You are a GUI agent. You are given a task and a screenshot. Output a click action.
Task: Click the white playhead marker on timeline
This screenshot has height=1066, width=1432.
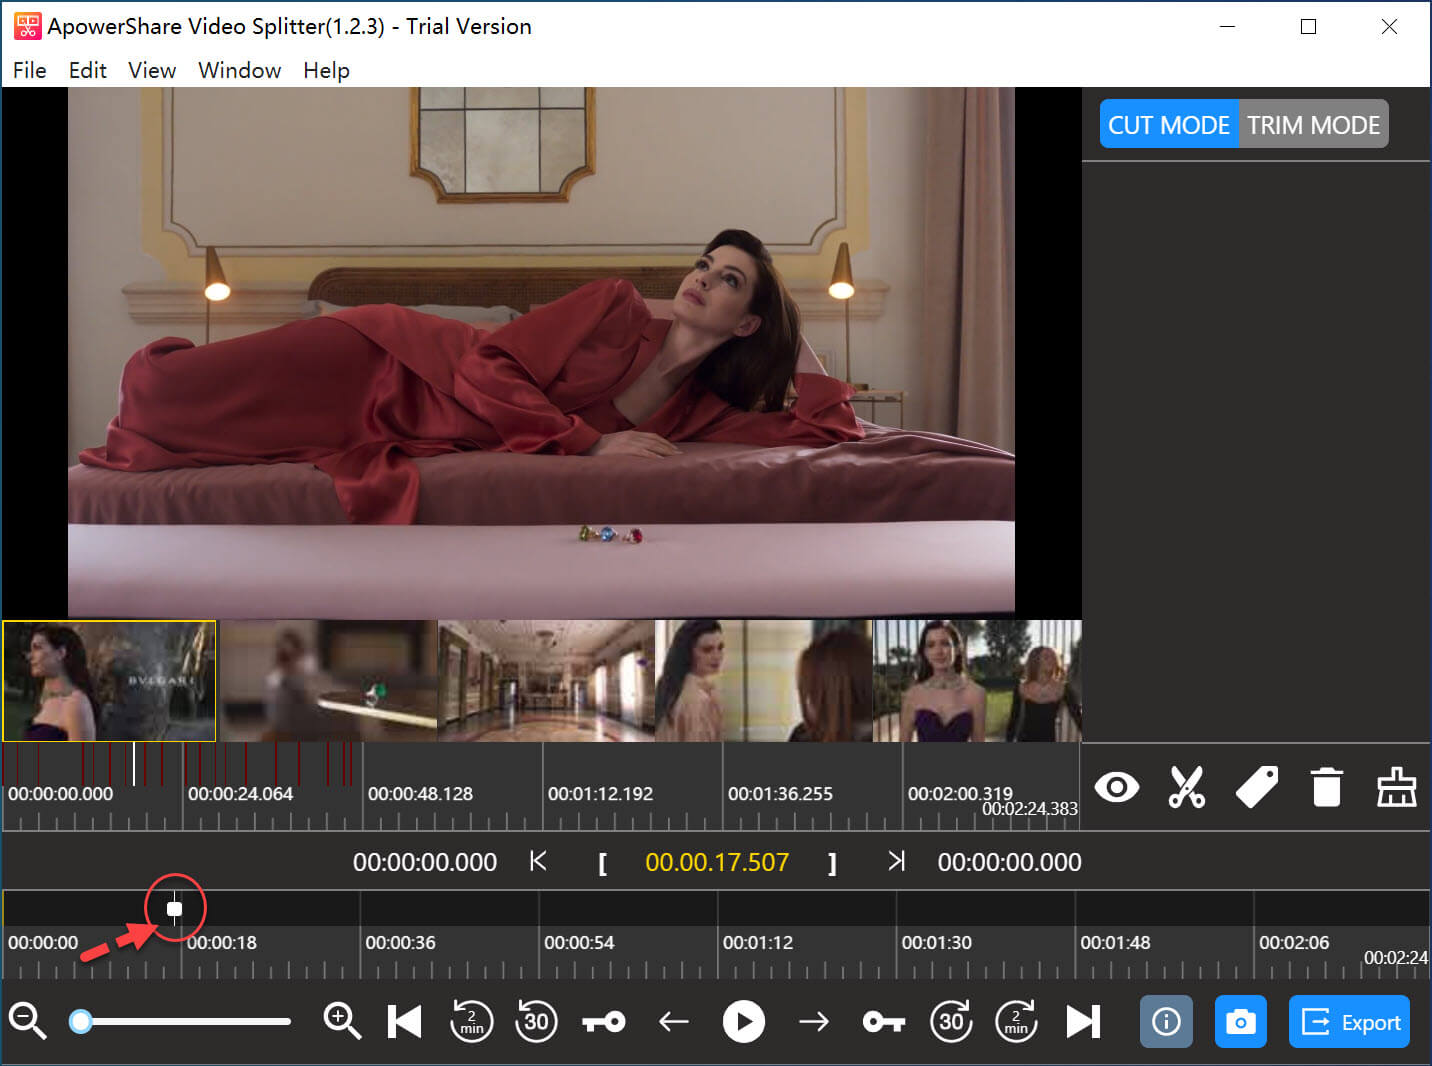click(x=175, y=909)
